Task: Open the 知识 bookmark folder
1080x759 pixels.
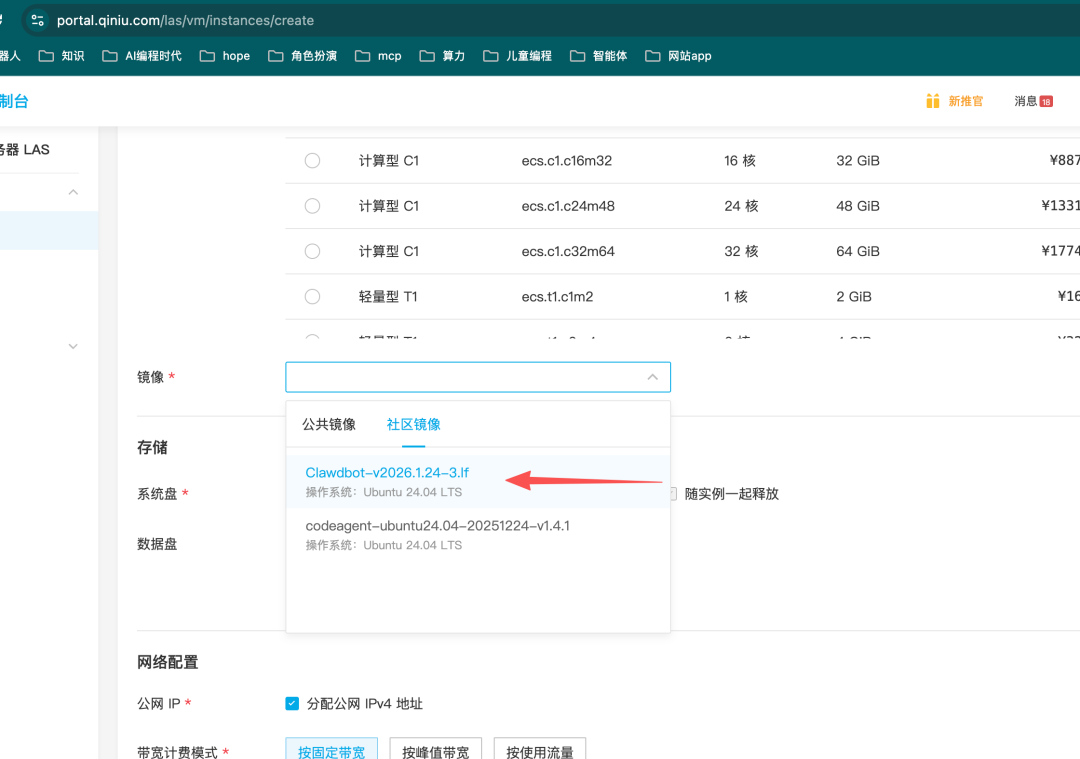Action: click(61, 56)
